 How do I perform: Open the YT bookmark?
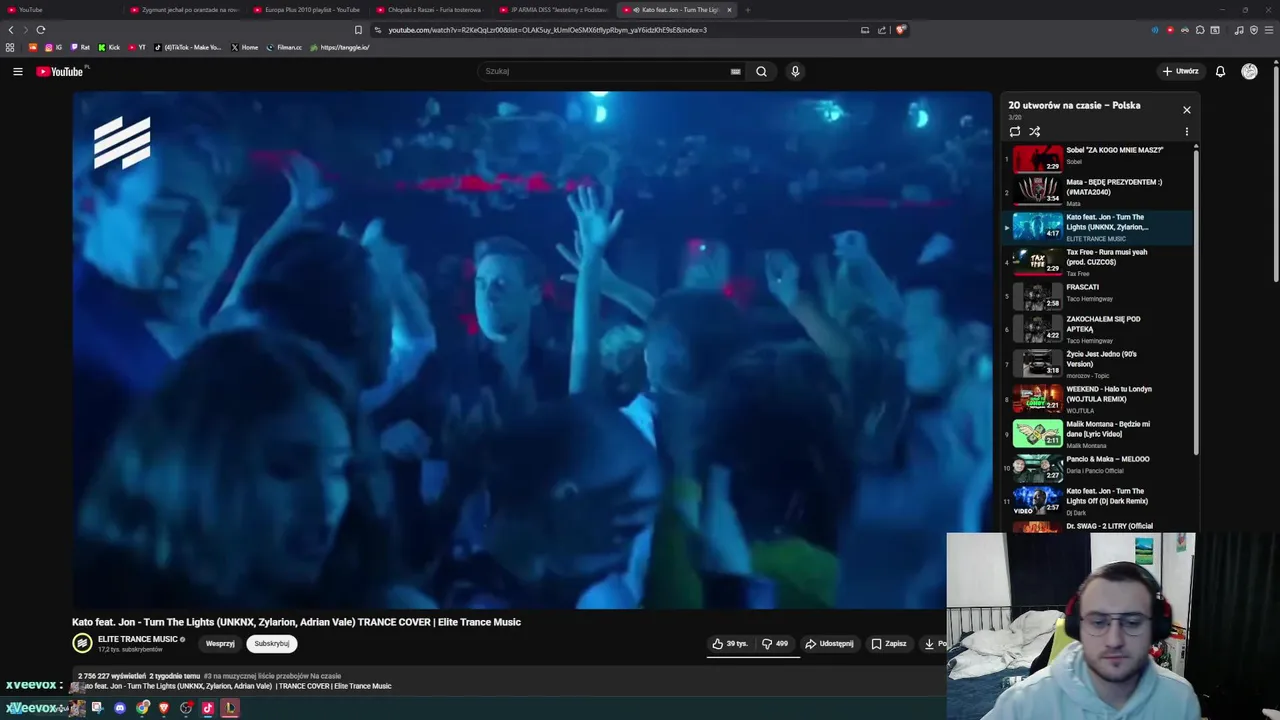point(137,47)
